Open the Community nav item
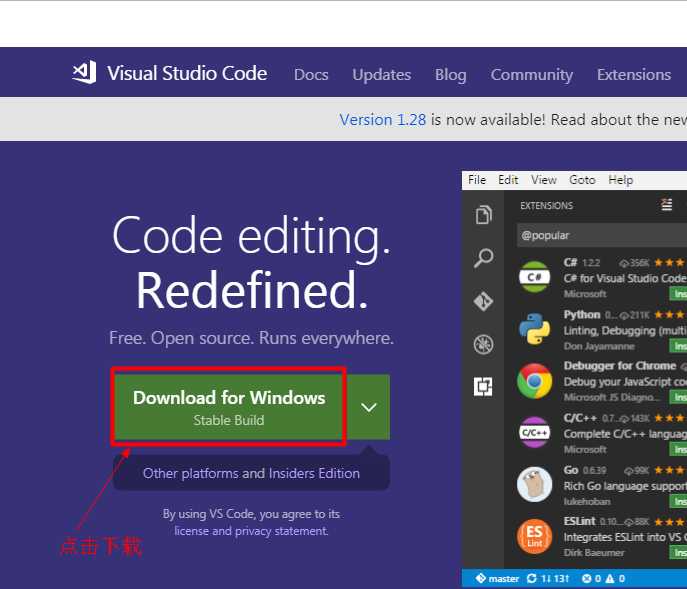Image resolution: width=687 pixels, height=589 pixels. point(531,75)
